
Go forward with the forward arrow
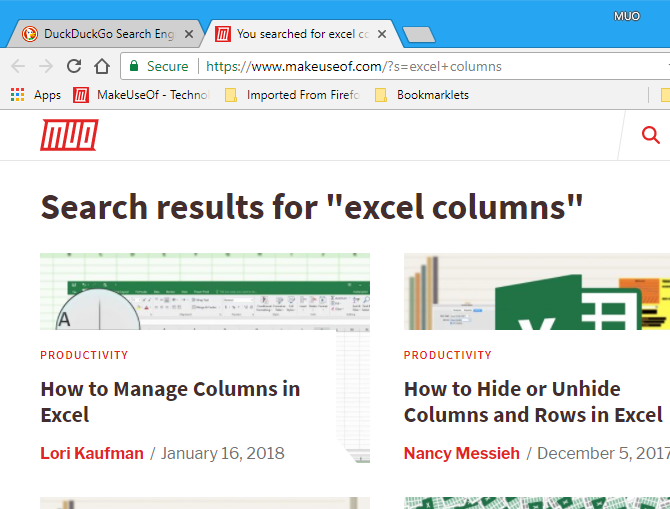(46, 66)
